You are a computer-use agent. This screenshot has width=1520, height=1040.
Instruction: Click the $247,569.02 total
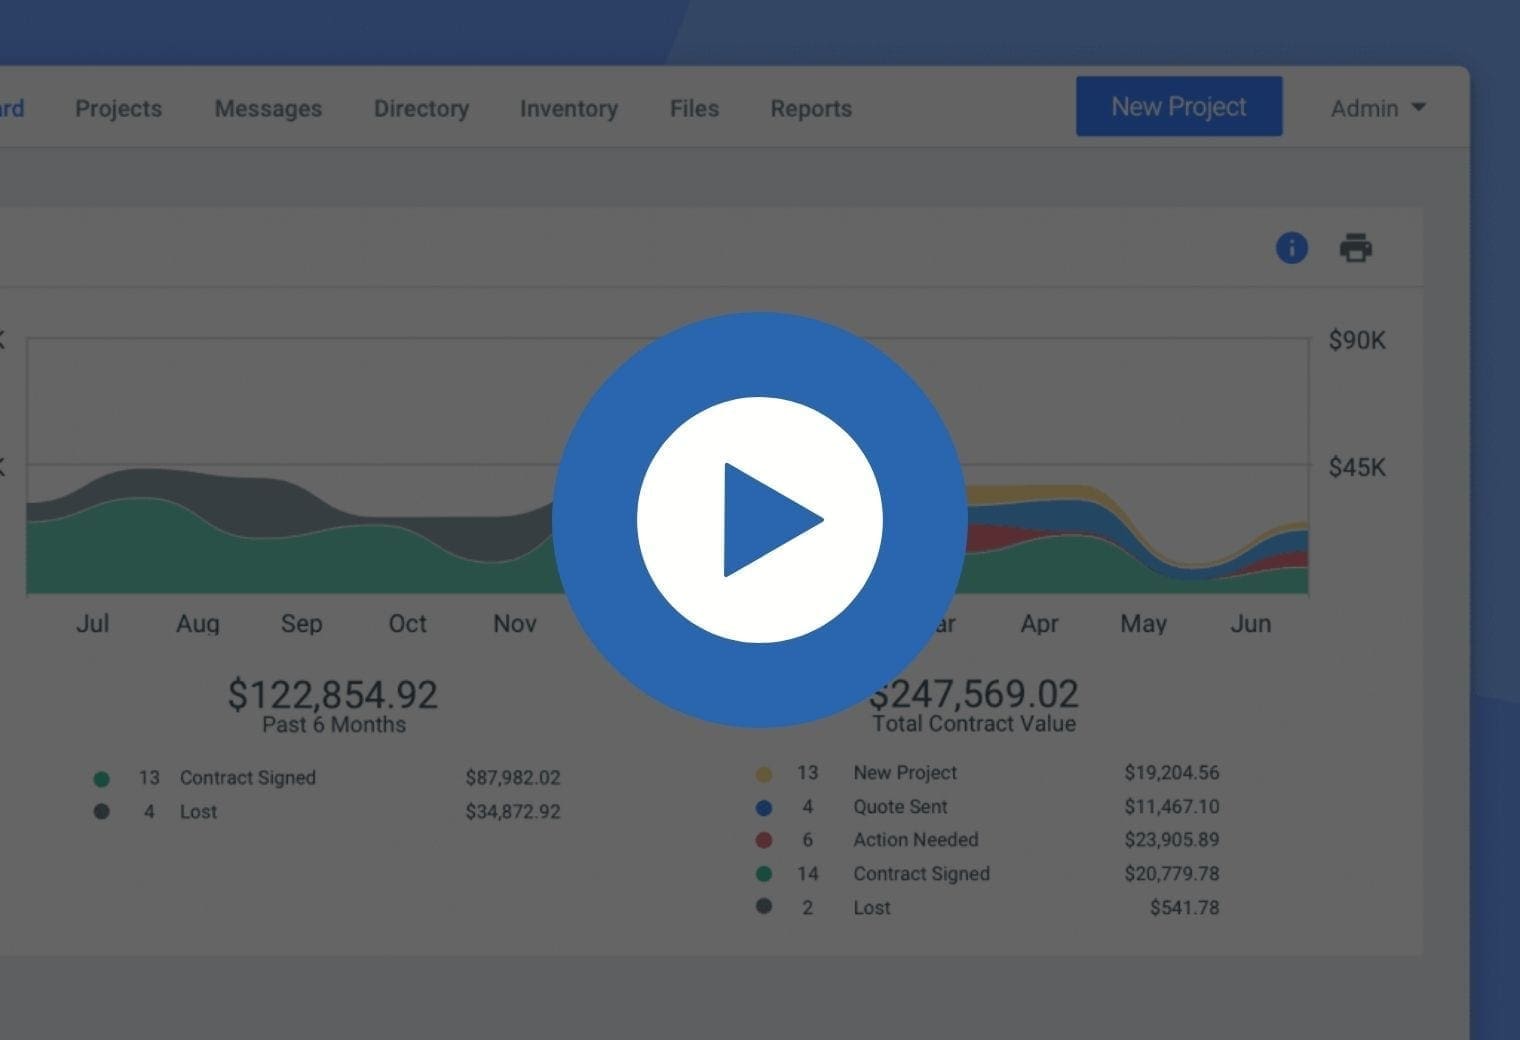(x=974, y=693)
